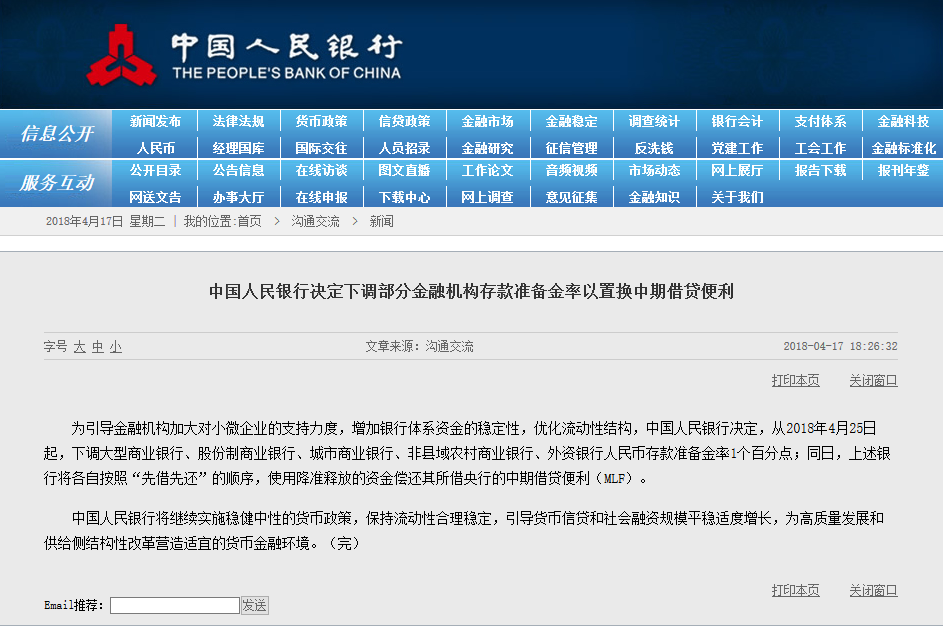Click article title about 存款准备金率

(x=472, y=292)
